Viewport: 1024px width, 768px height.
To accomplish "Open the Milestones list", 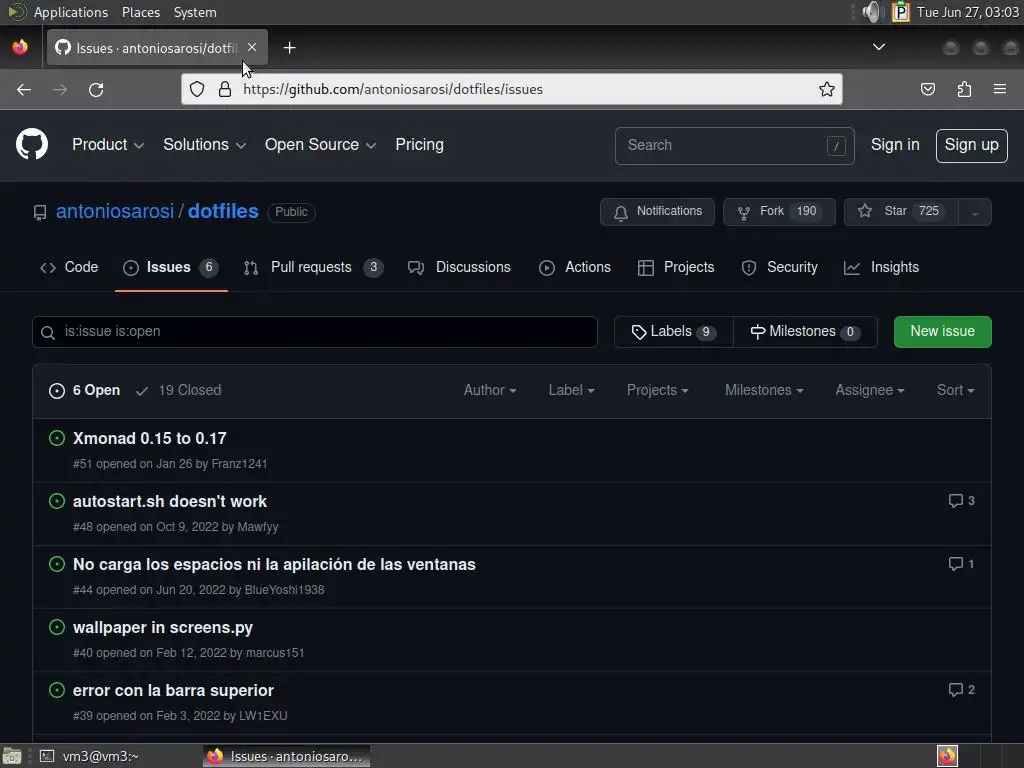I will pyautogui.click(x=805, y=332).
